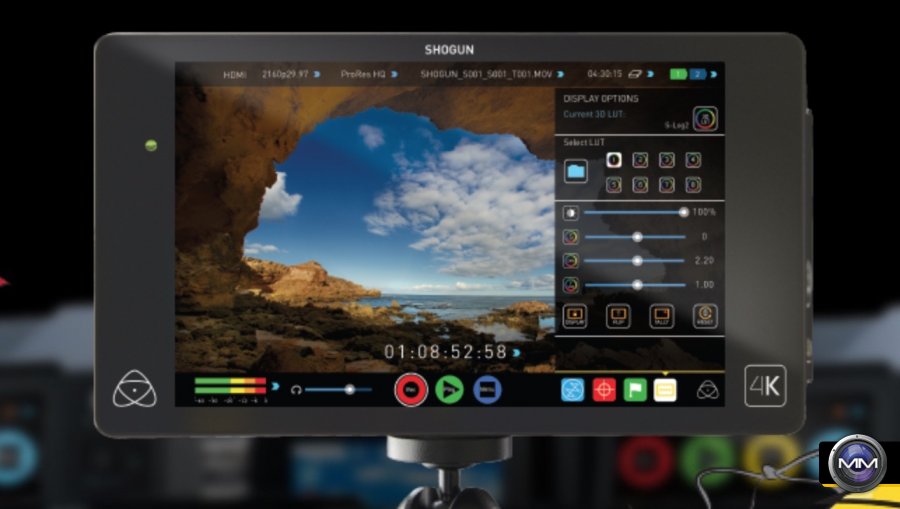
Task: Select LUT slot 5
Action: coord(614,184)
